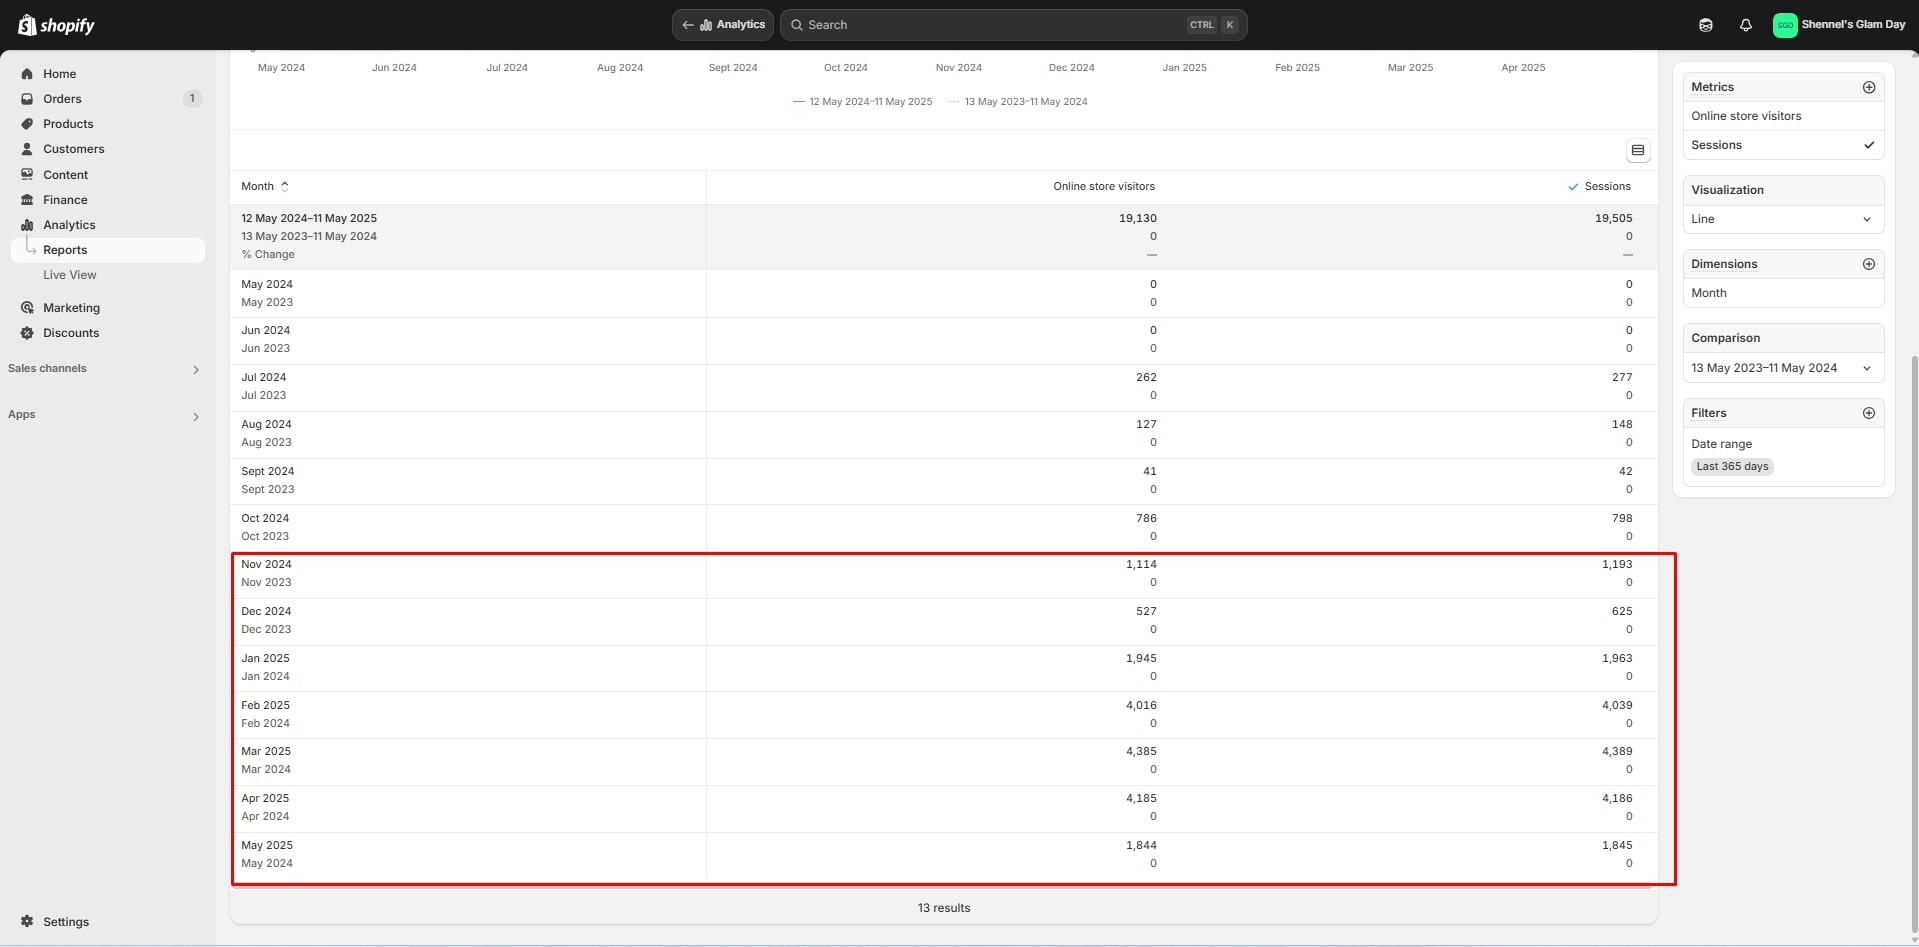Toggle table layout icon above Sessions column

(x=1637, y=150)
